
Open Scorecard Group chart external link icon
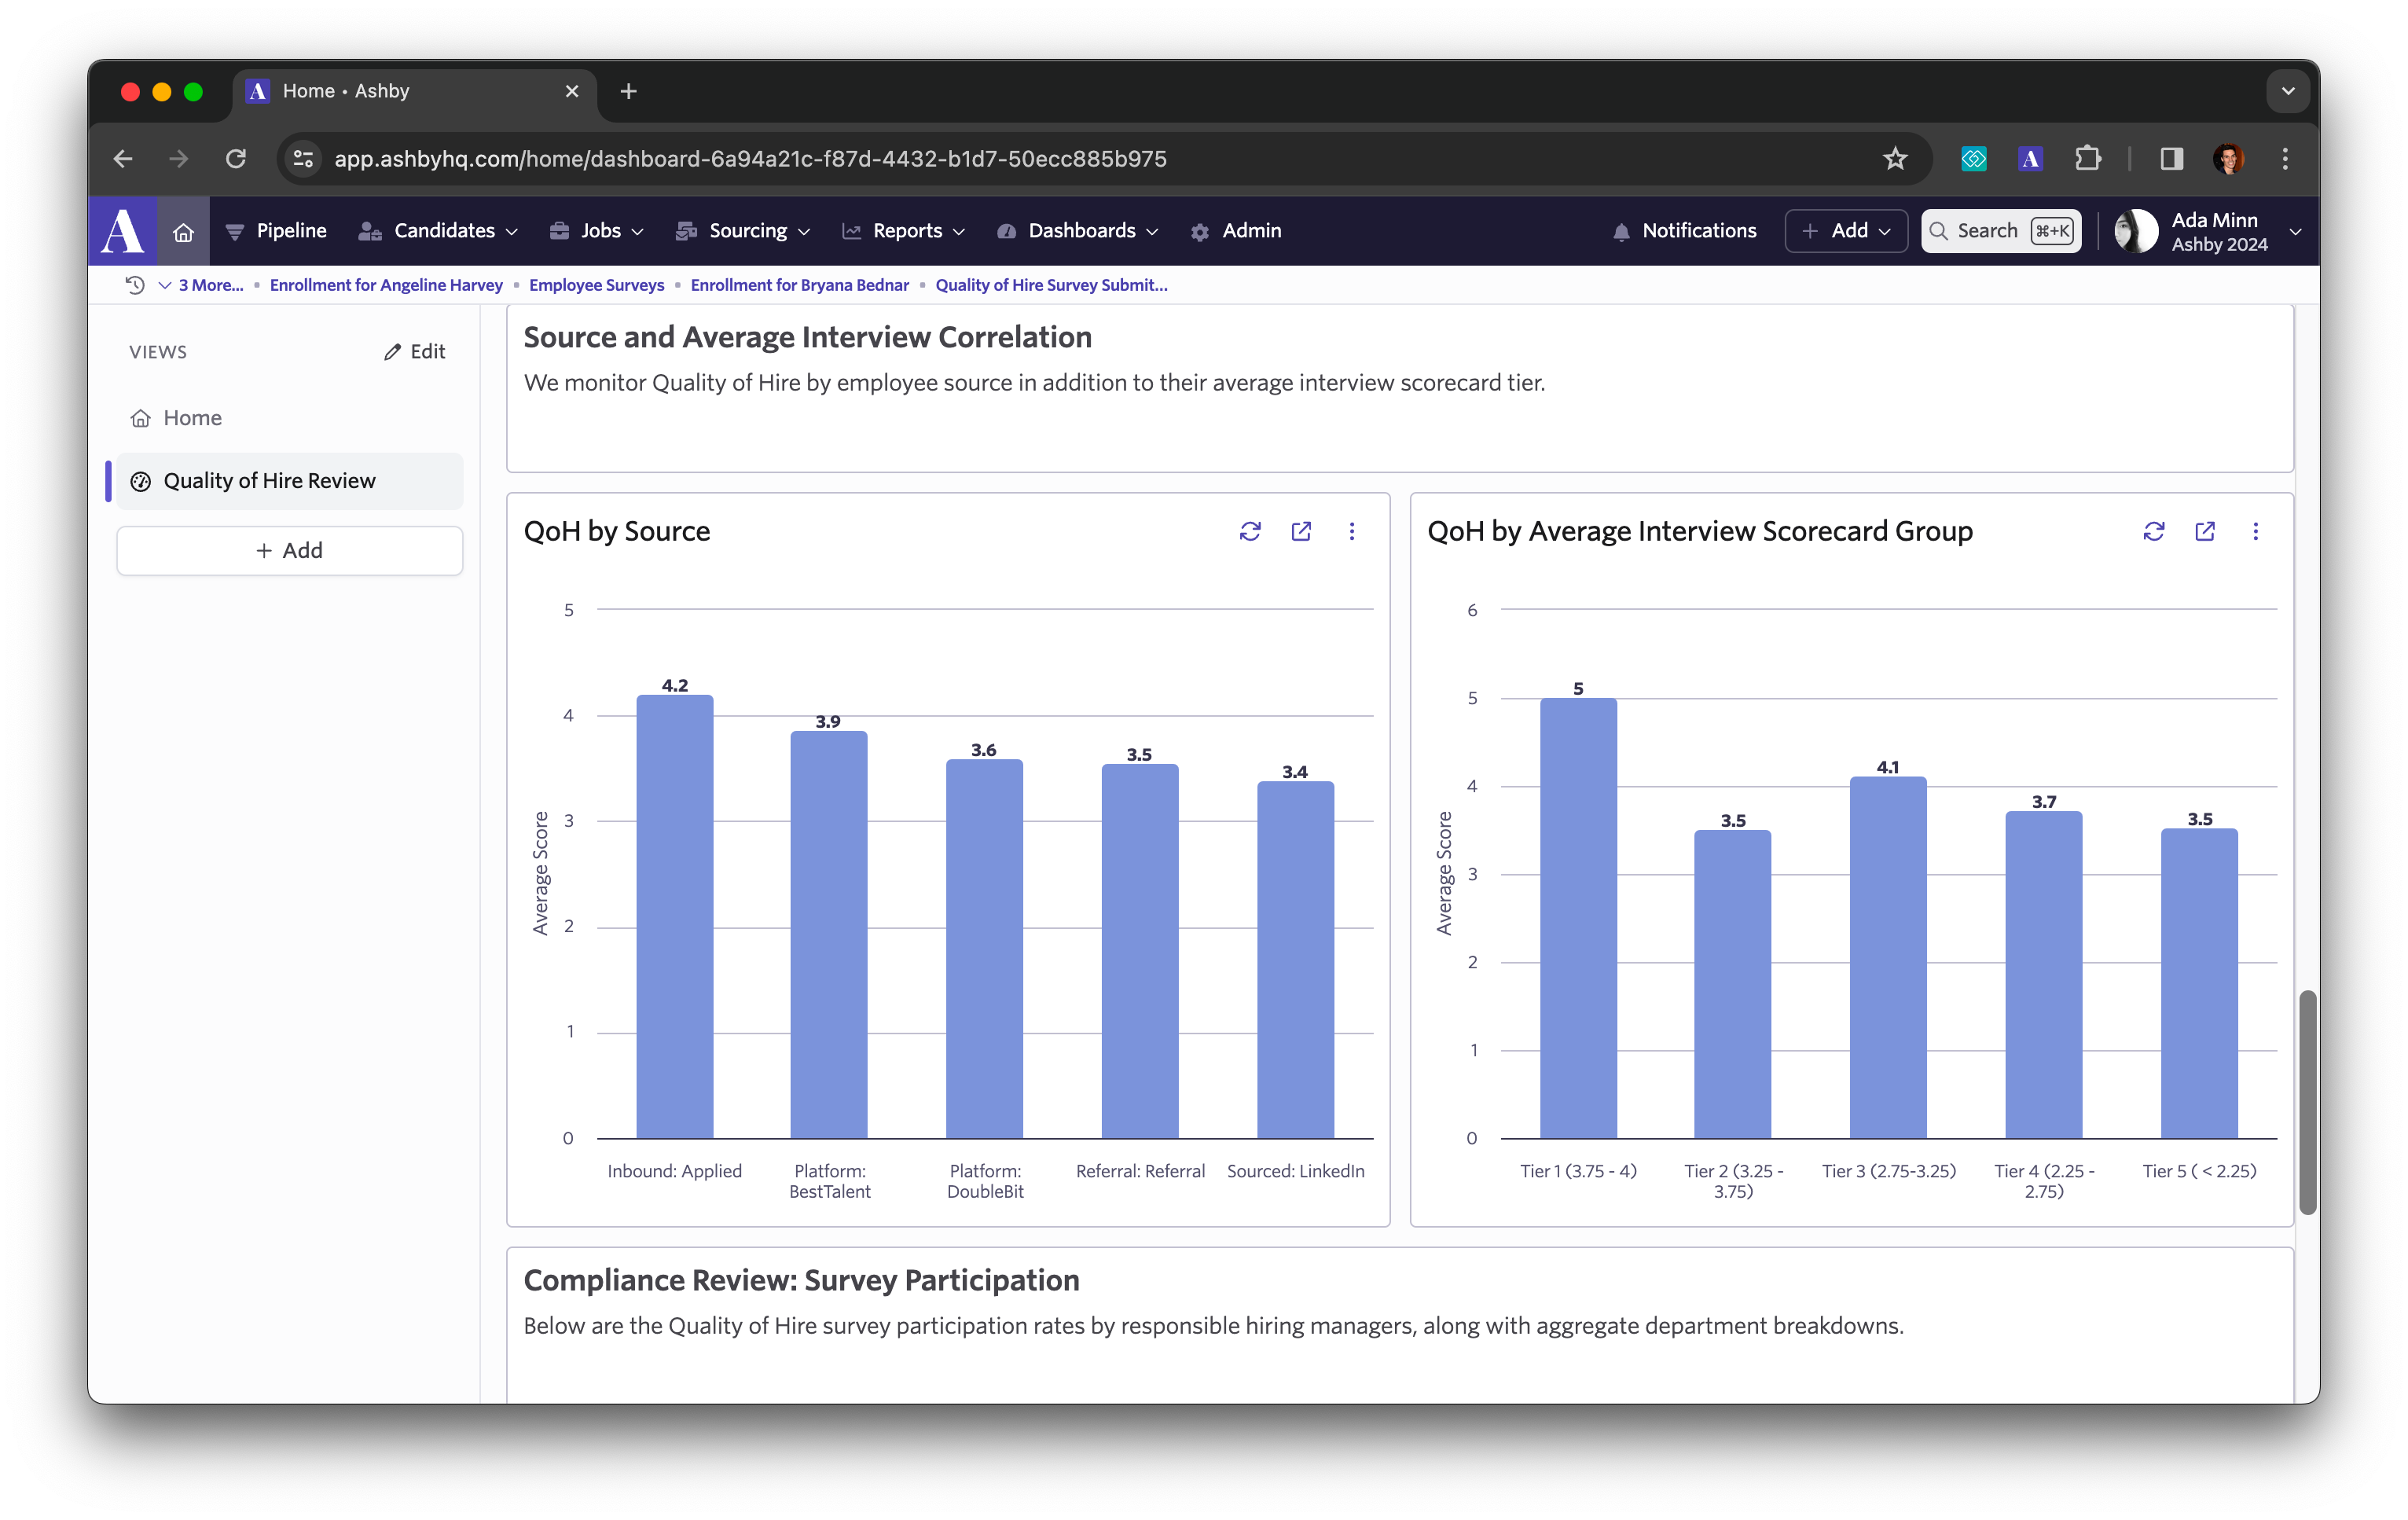[x=2204, y=531]
